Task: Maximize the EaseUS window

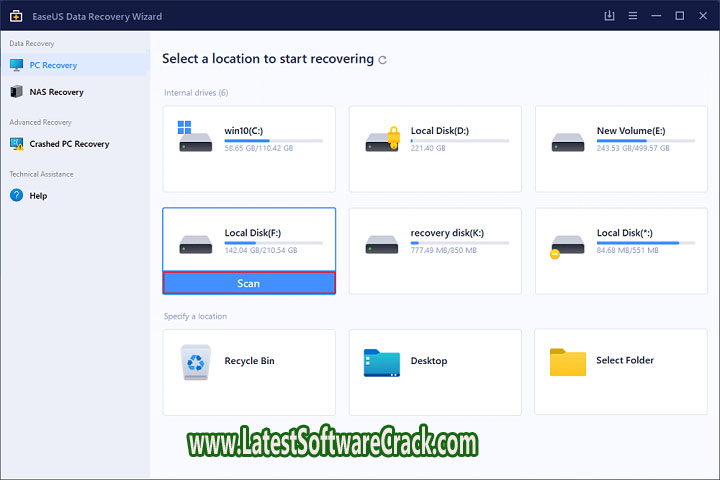Action: 679,16
